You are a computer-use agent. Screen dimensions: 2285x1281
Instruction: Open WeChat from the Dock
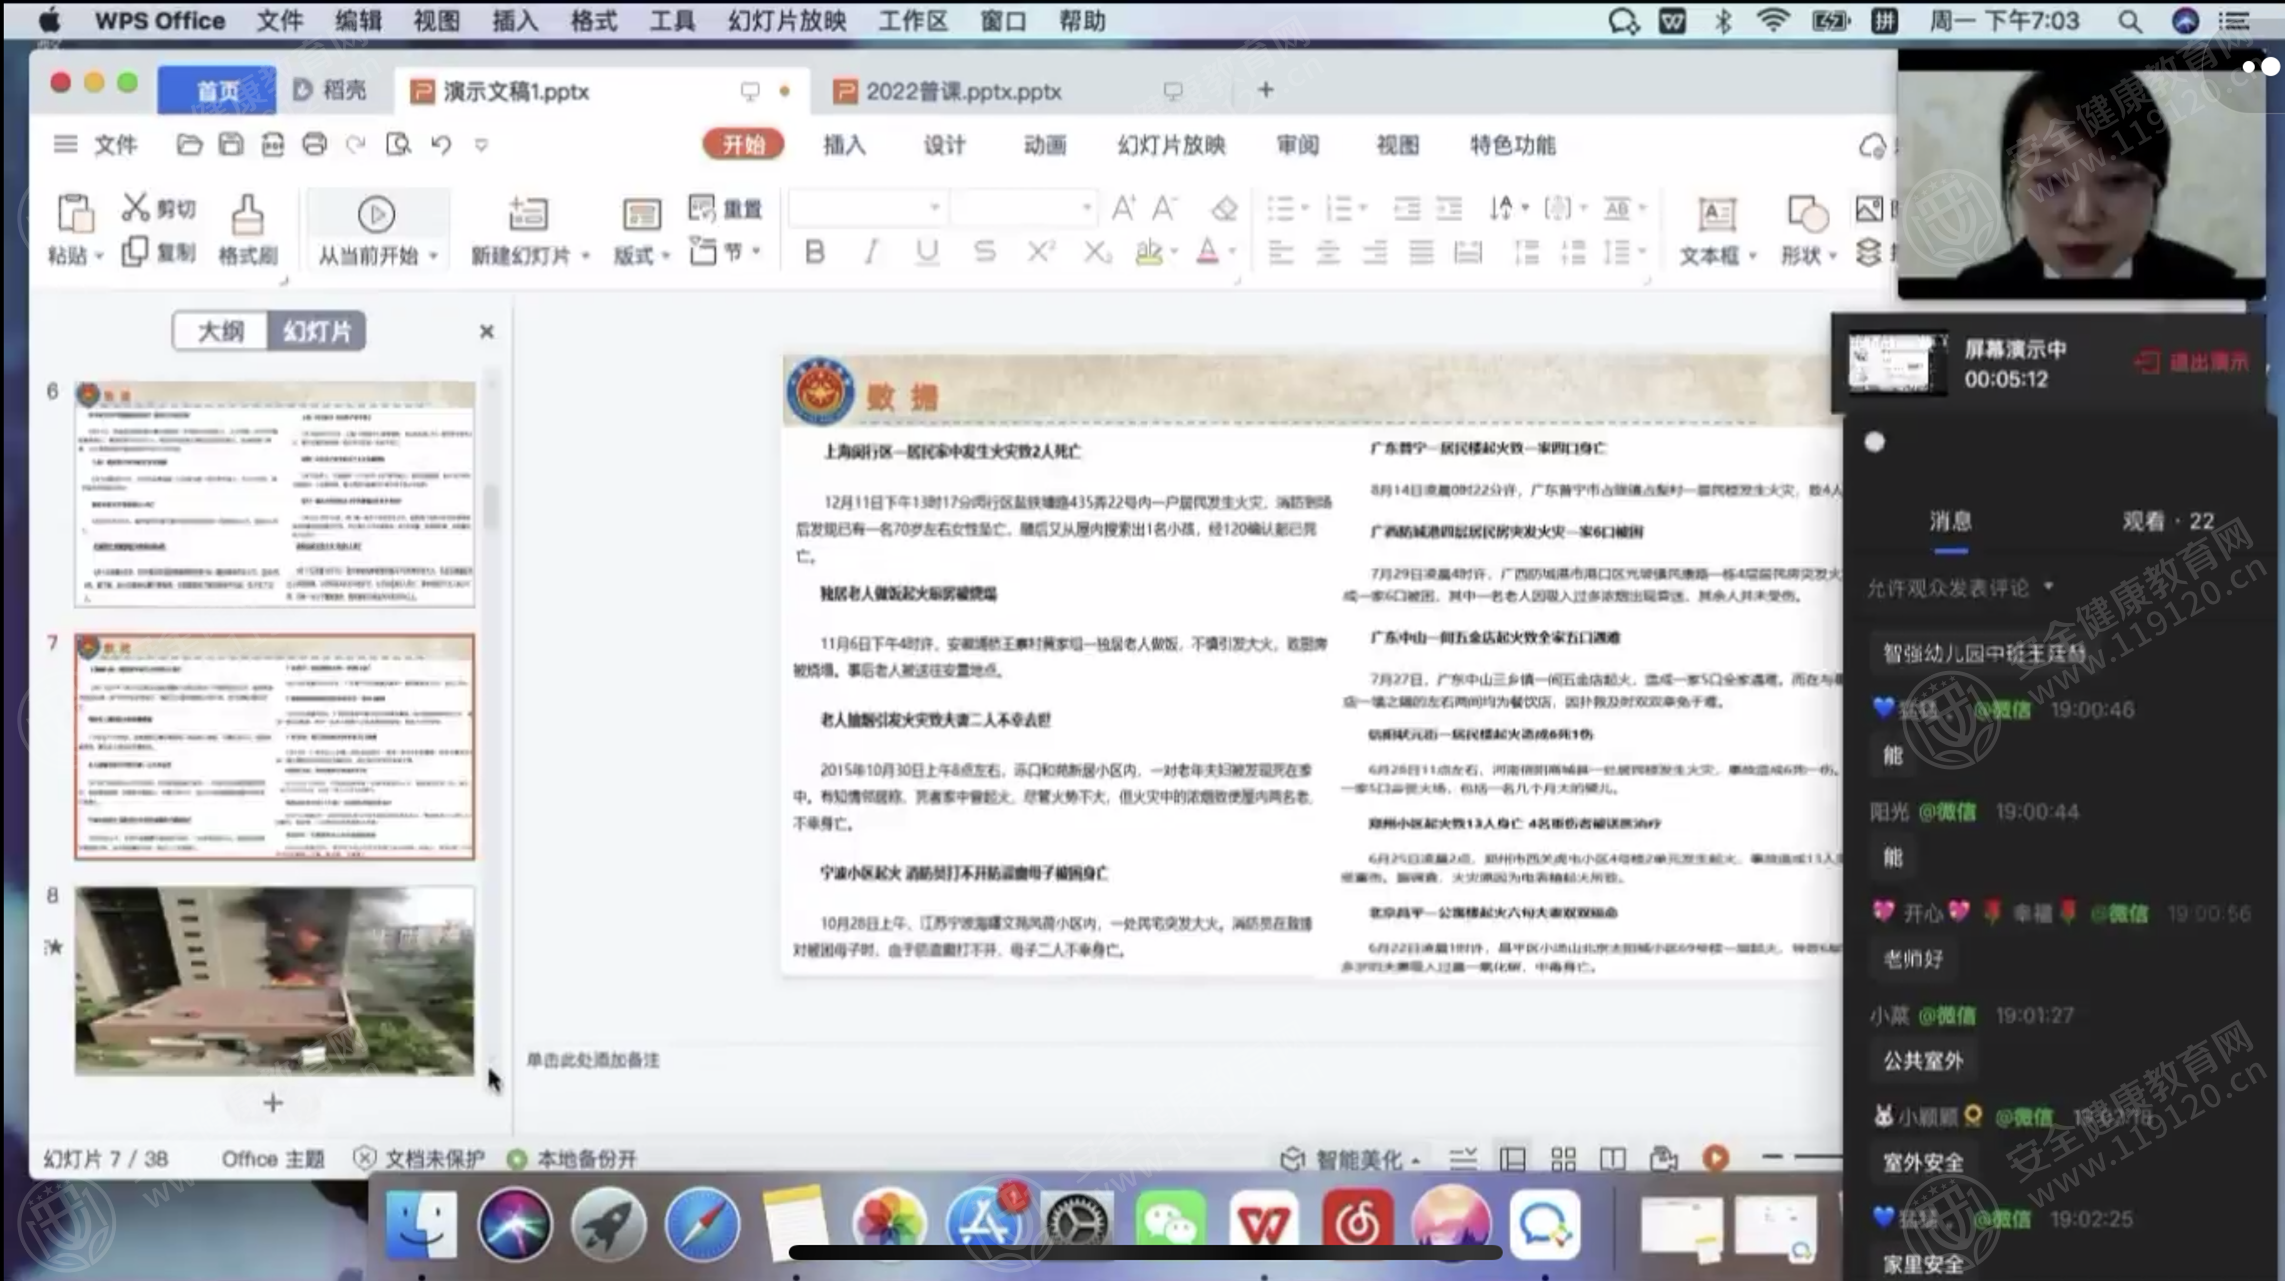tap(1170, 1224)
